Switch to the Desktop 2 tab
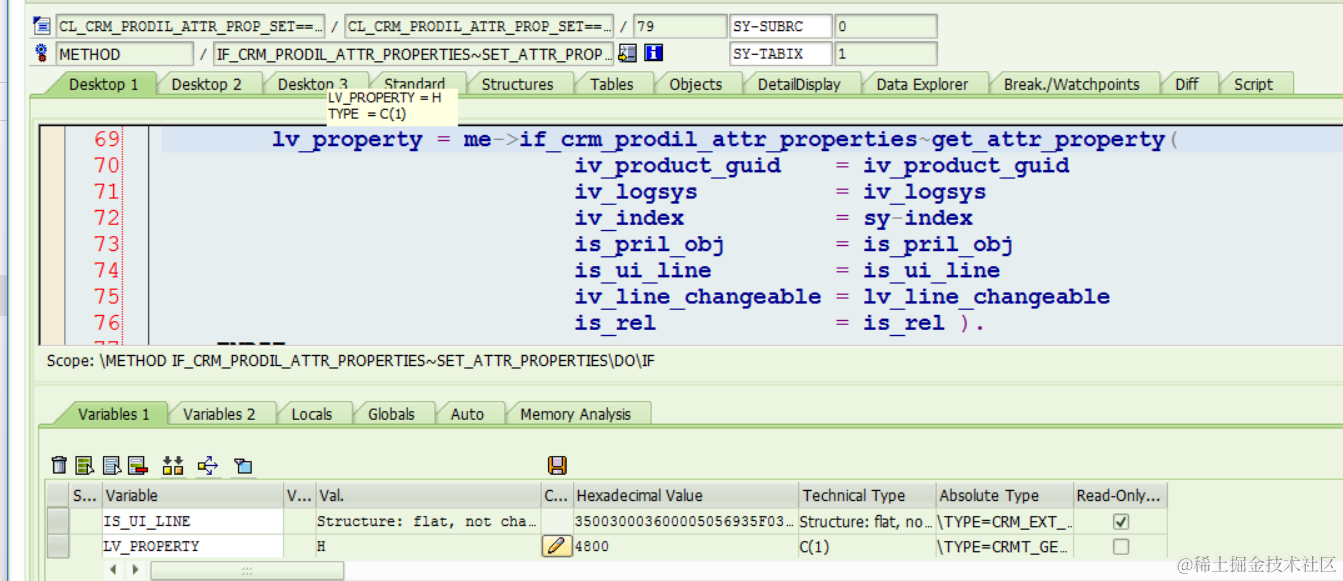This screenshot has height=581, width=1343. (x=206, y=84)
